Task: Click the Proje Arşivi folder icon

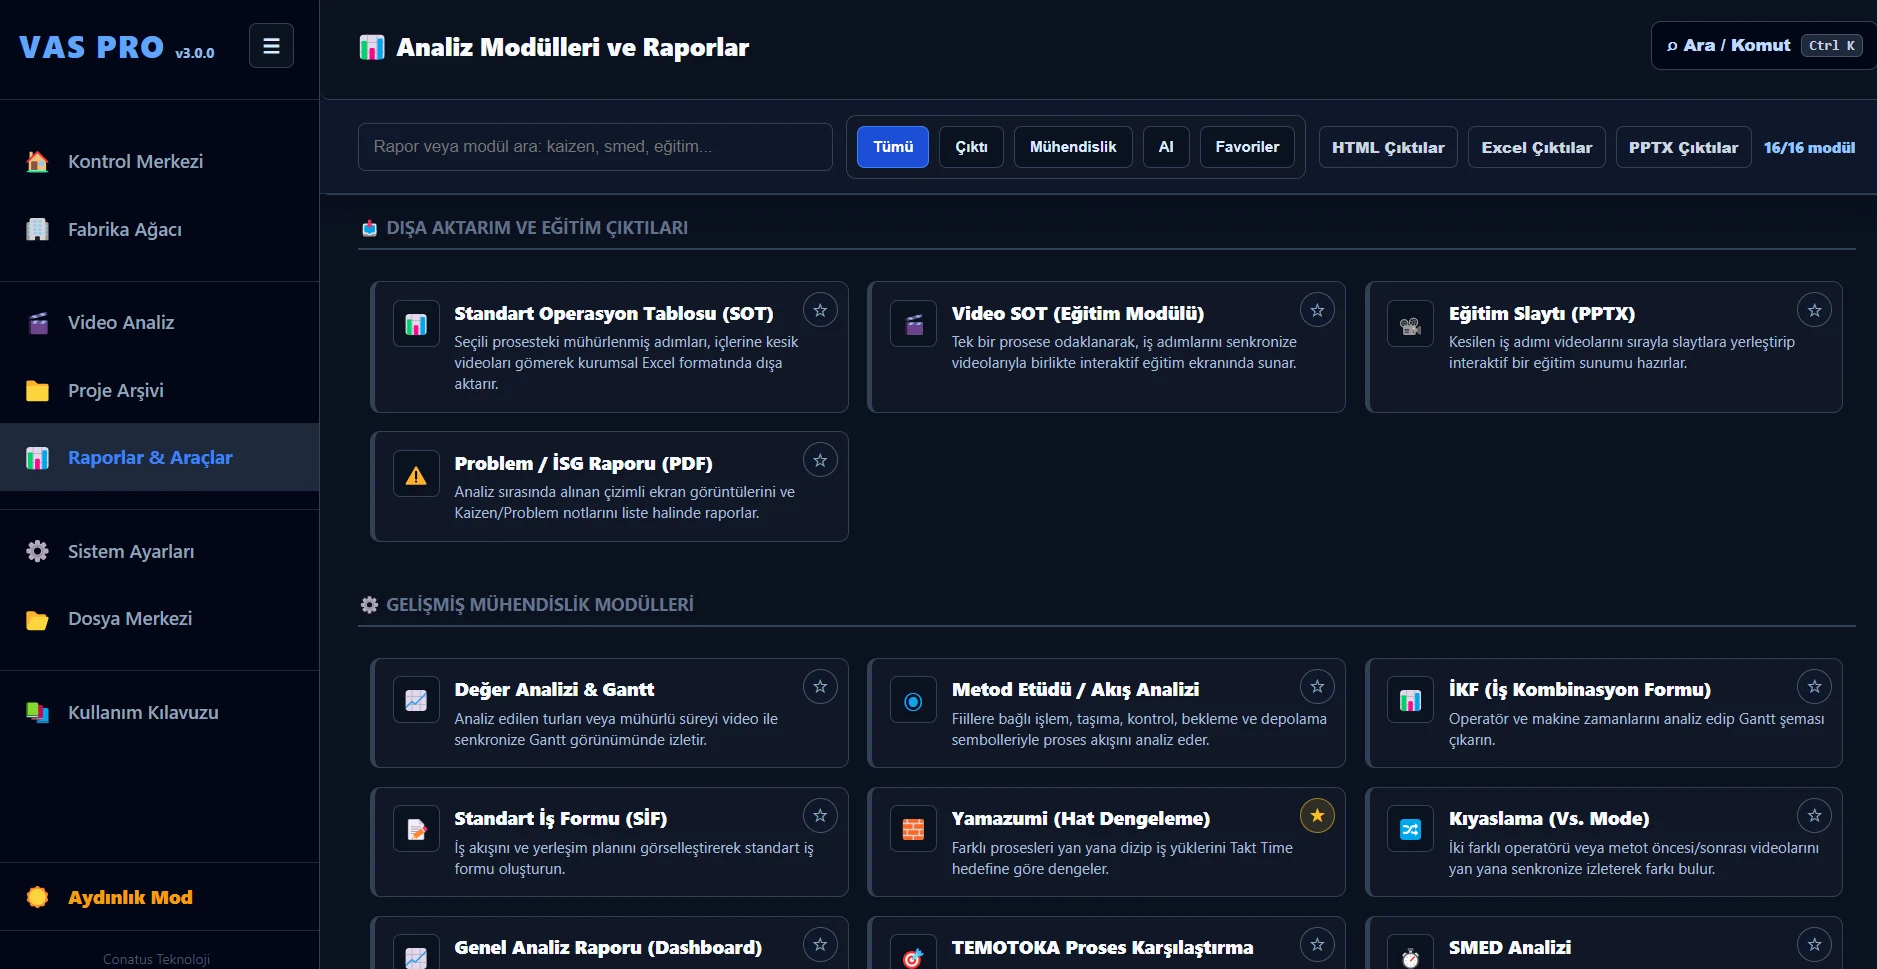Action: click(x=37, y=391)
